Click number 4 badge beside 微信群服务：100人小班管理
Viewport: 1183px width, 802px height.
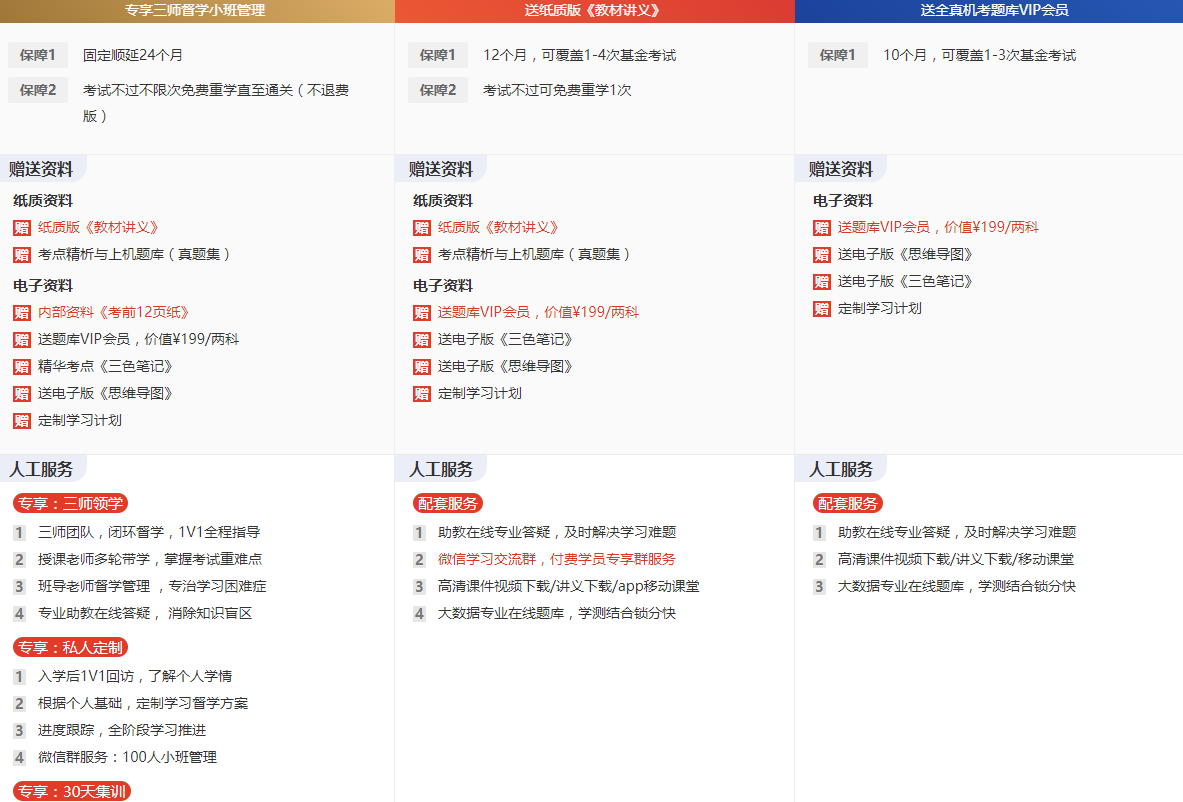click(x=20, y=757)
